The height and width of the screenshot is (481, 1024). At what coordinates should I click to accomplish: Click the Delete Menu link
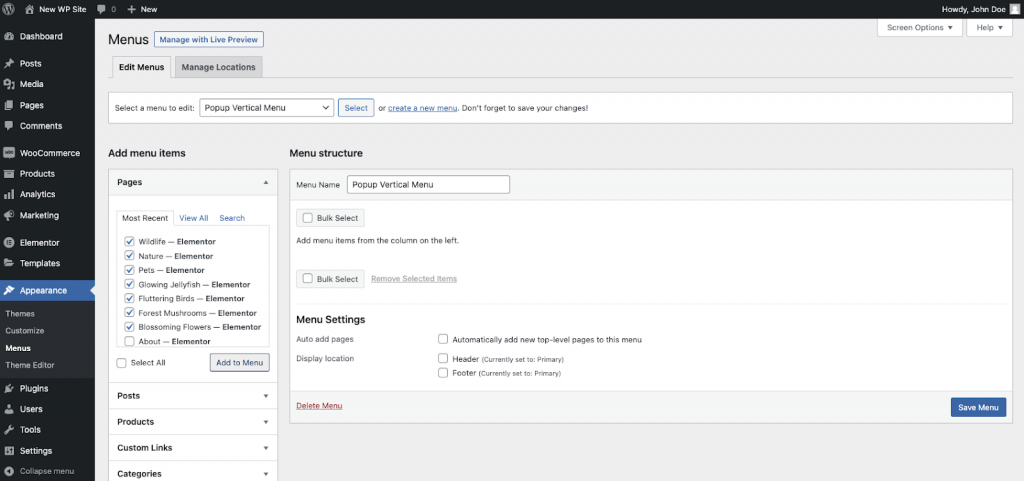tap(319, 405)
